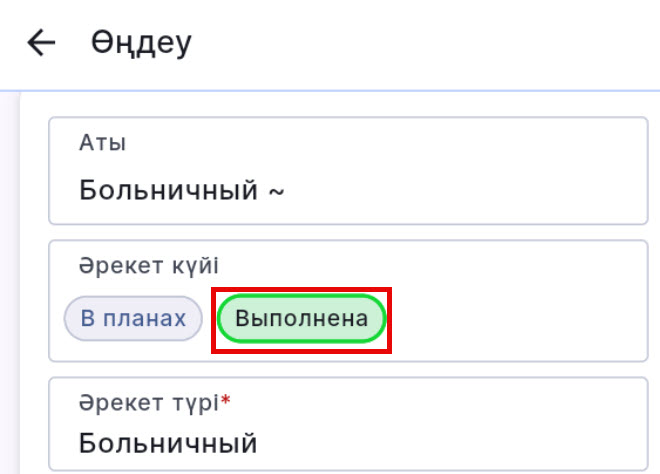This screenshot has height=474, width=660.
Task: Open the "Әрекет түрі" action type dropdown
Action: click(x=348, y=424)
